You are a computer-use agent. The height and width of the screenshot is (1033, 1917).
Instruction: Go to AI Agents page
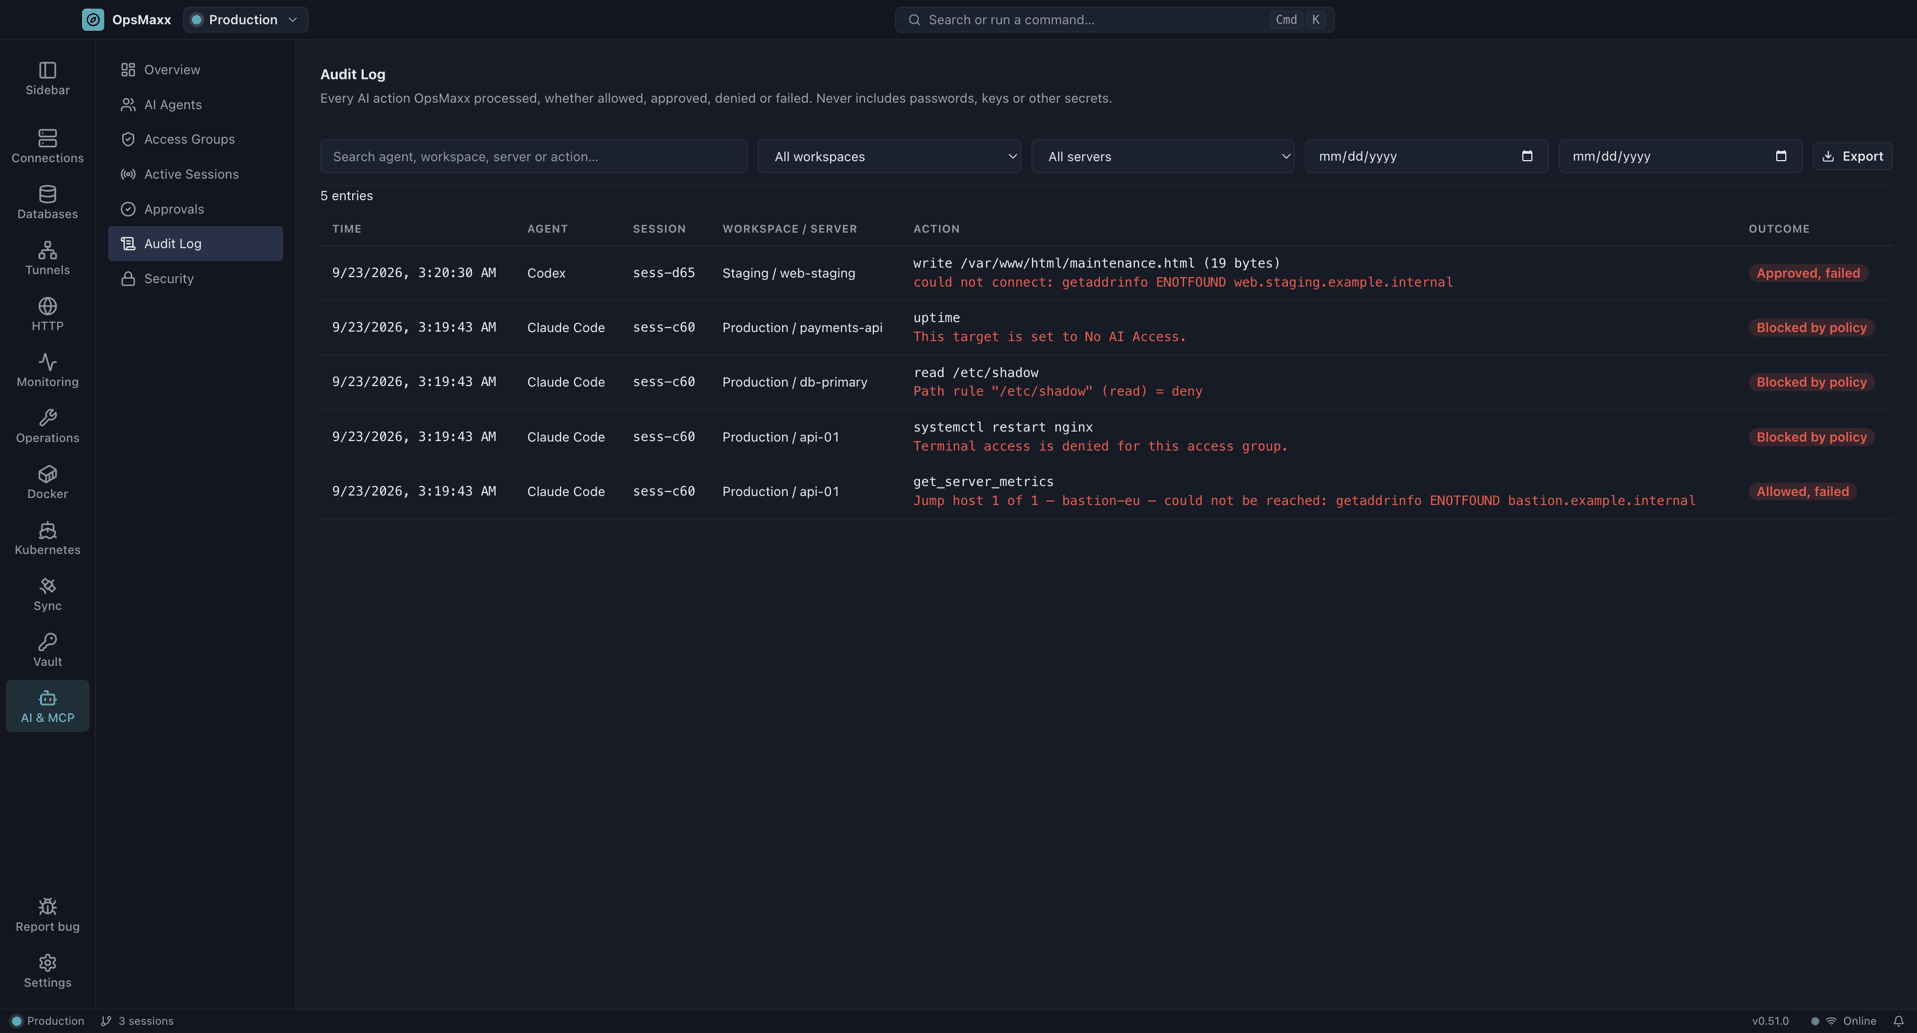(195, 105)
